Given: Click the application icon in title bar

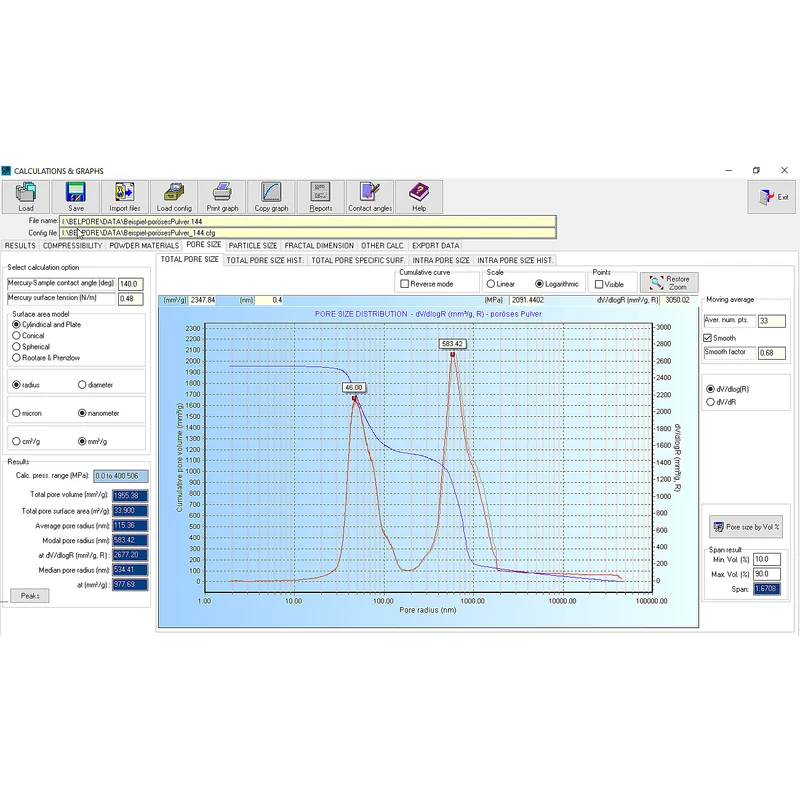Looking at the screenshot, I should point(6,171).
